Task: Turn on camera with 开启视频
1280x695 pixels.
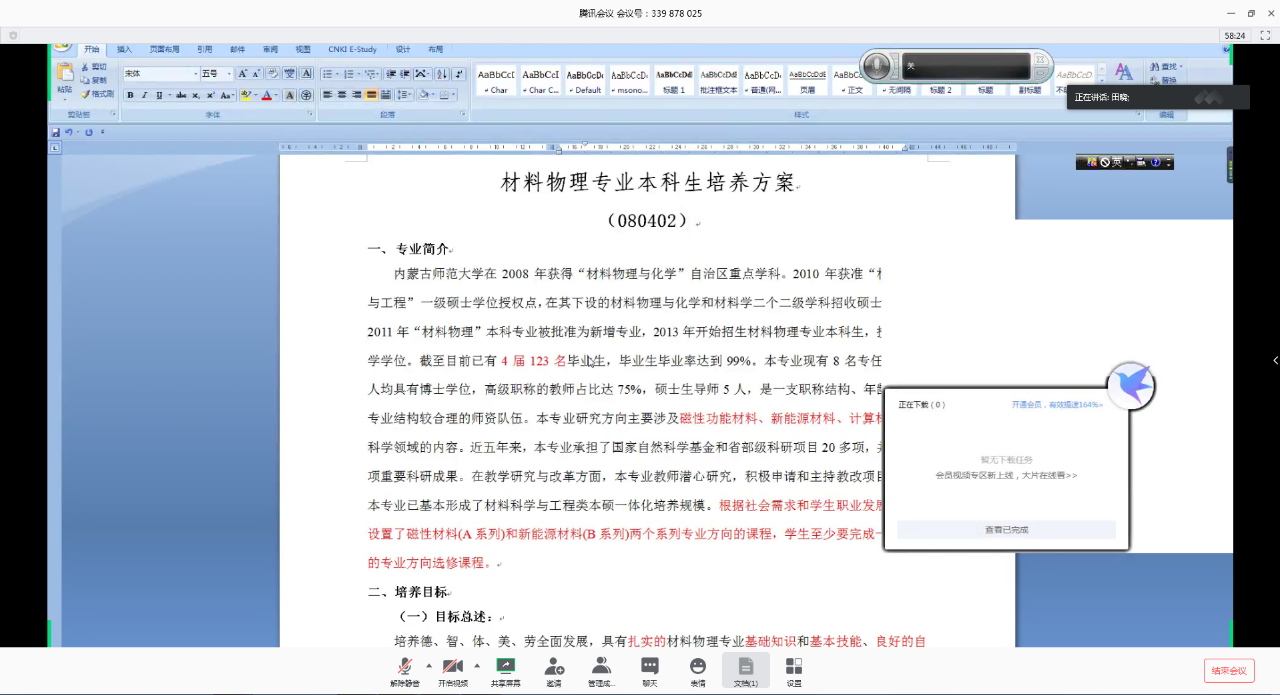Action: tap(453, 669)
